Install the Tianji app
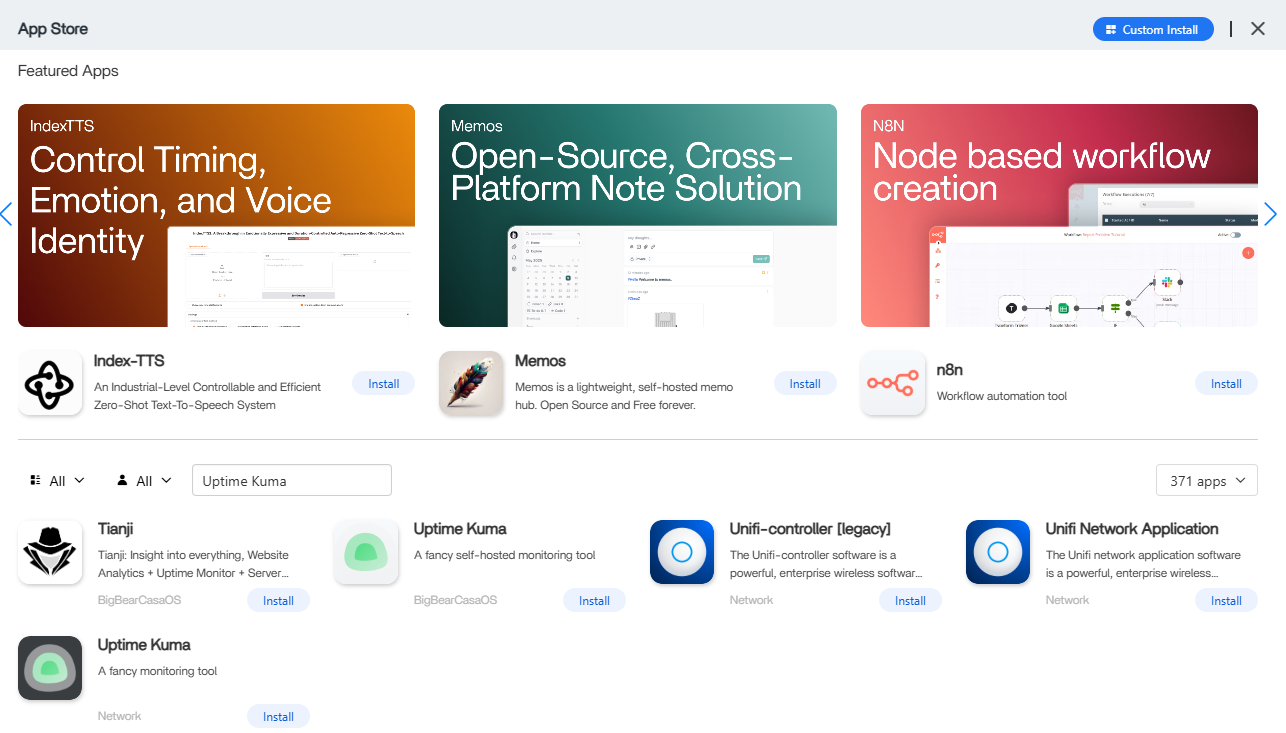The width and height of the screenshot is (1286, 733). (278, 601)
